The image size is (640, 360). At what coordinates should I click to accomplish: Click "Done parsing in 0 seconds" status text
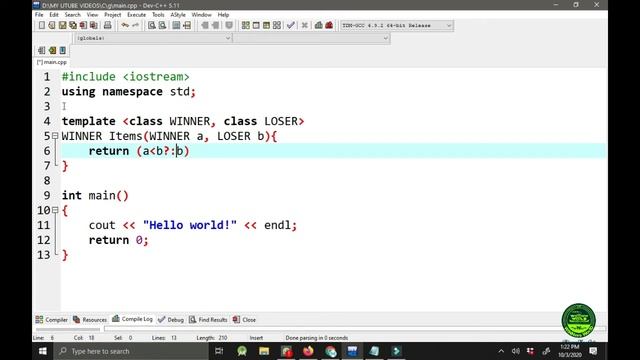(317, 338)
